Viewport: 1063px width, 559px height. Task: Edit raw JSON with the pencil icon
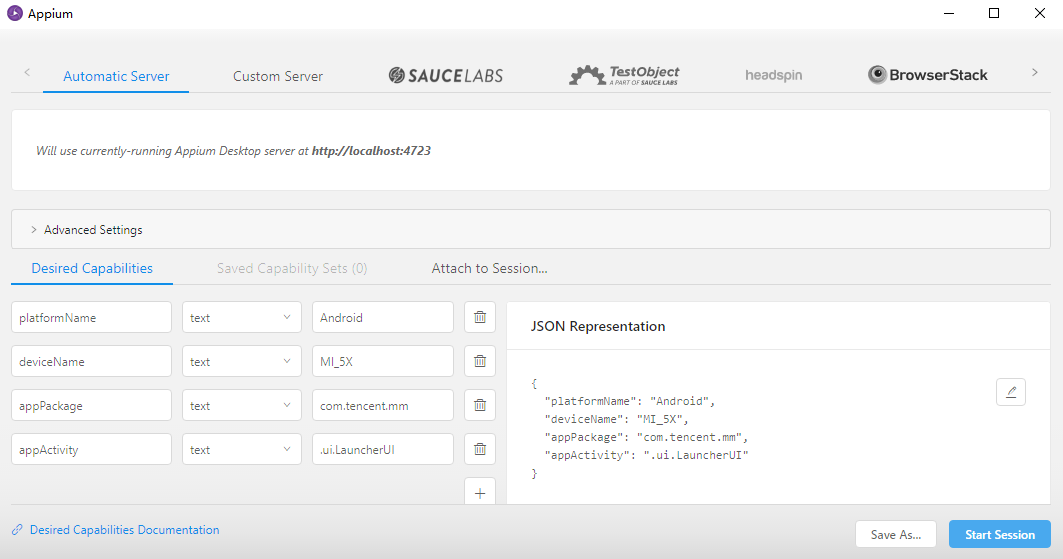click(1011, 392)
